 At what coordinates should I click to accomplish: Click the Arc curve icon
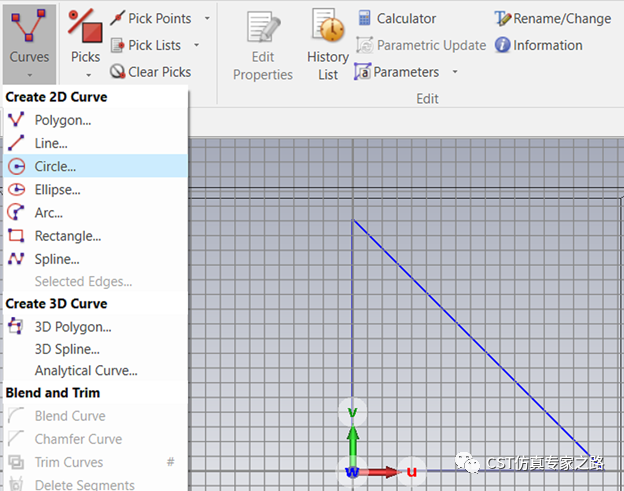coord(16,212)
